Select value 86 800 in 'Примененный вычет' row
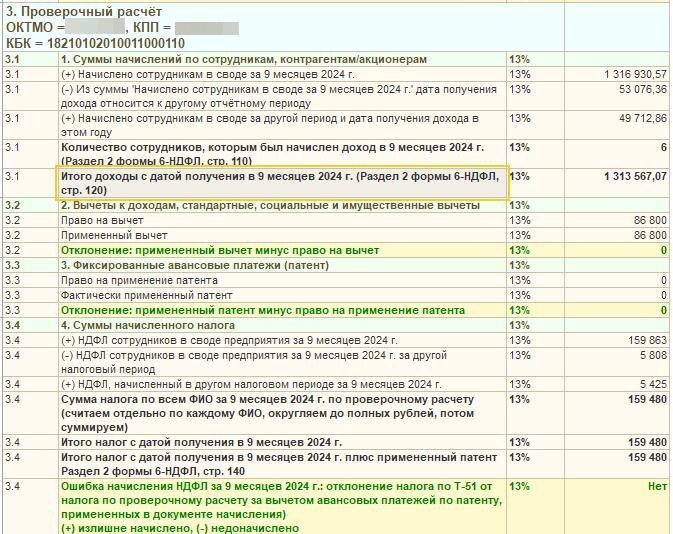 click(650, 235)
